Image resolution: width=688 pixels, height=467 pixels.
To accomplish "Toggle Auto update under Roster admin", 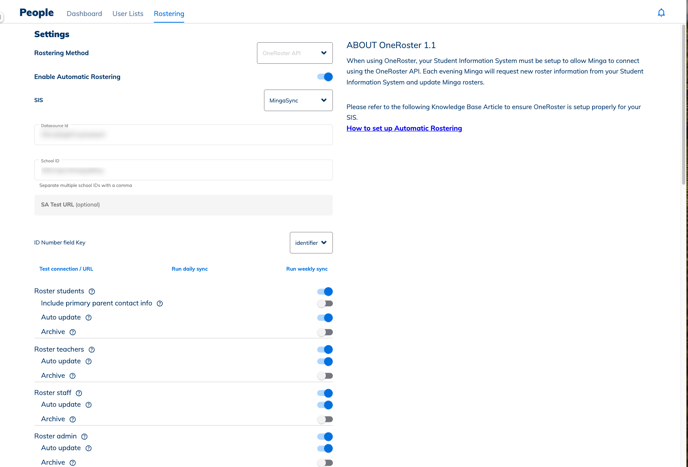I will pyautogui.click(x=325, y=449).
